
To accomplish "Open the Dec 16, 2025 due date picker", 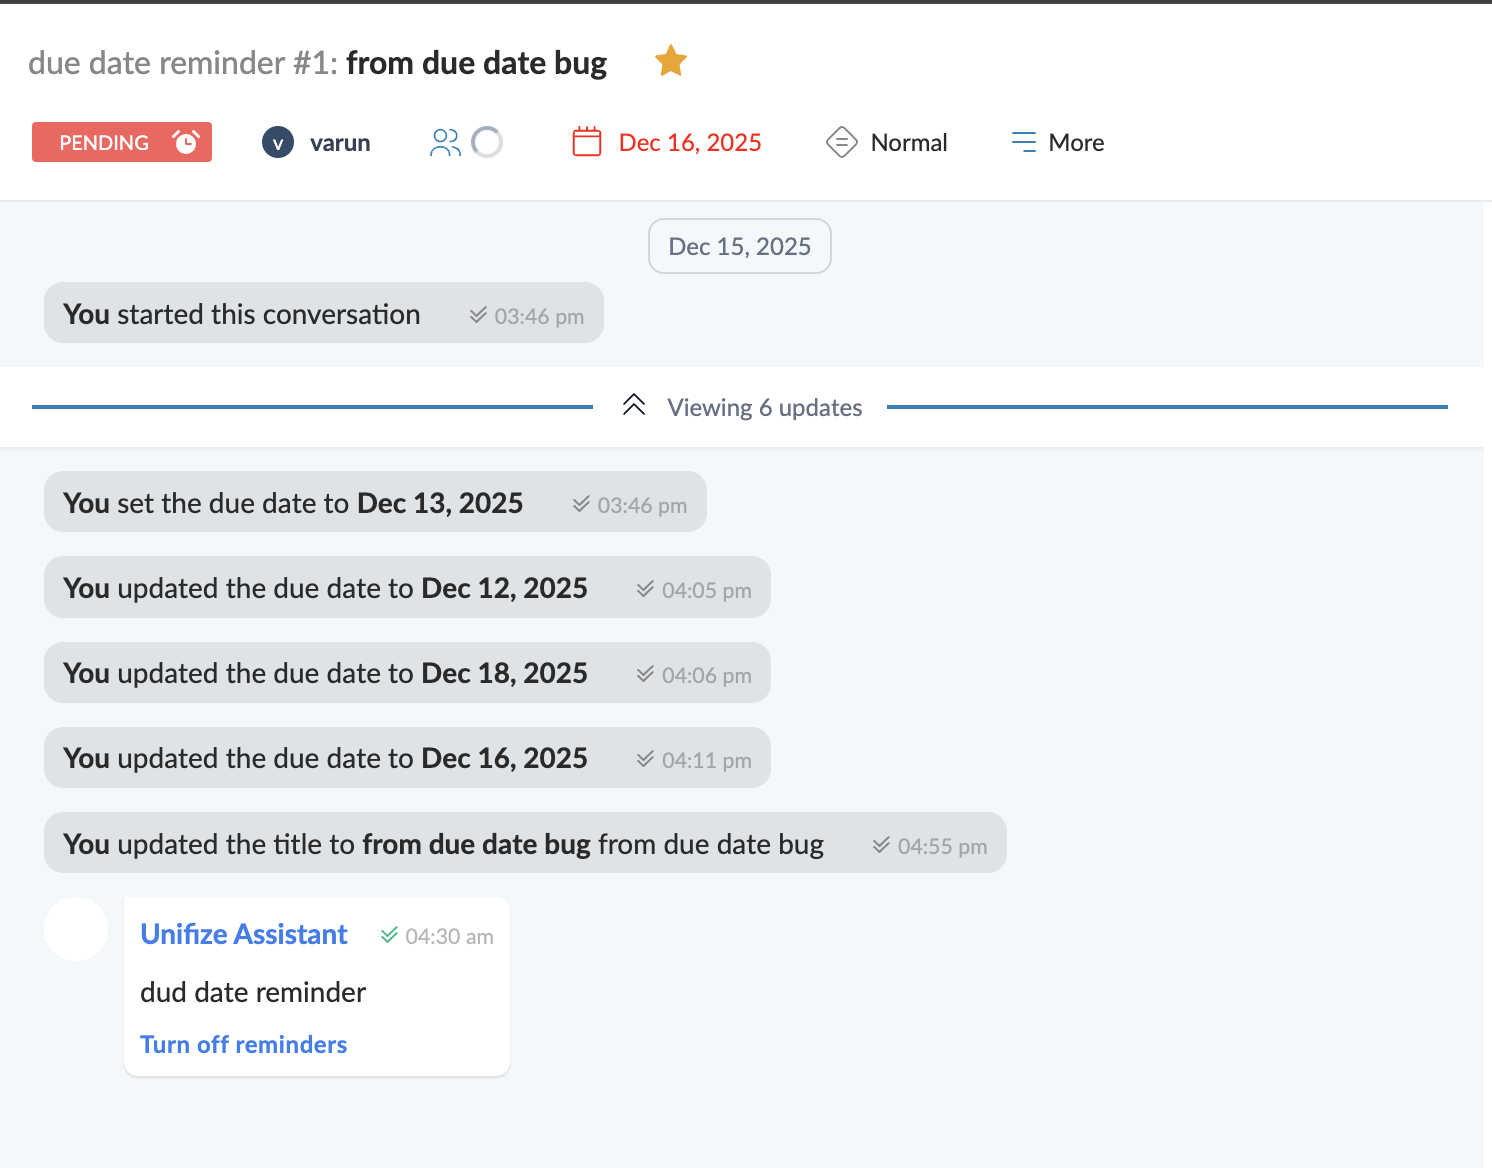I will click(690, 143).
